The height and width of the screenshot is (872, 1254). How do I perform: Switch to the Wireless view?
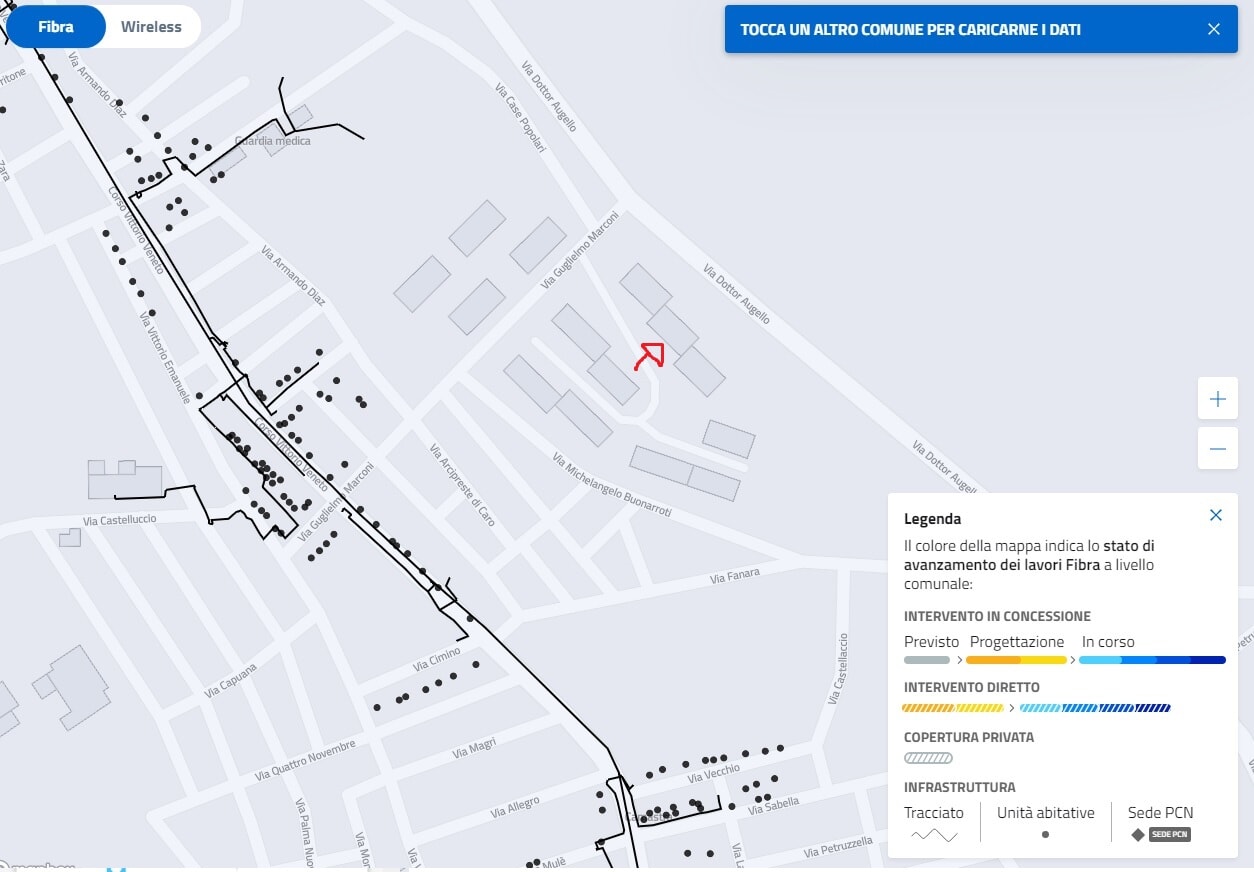pyautogui.click(x=151, y=27)
